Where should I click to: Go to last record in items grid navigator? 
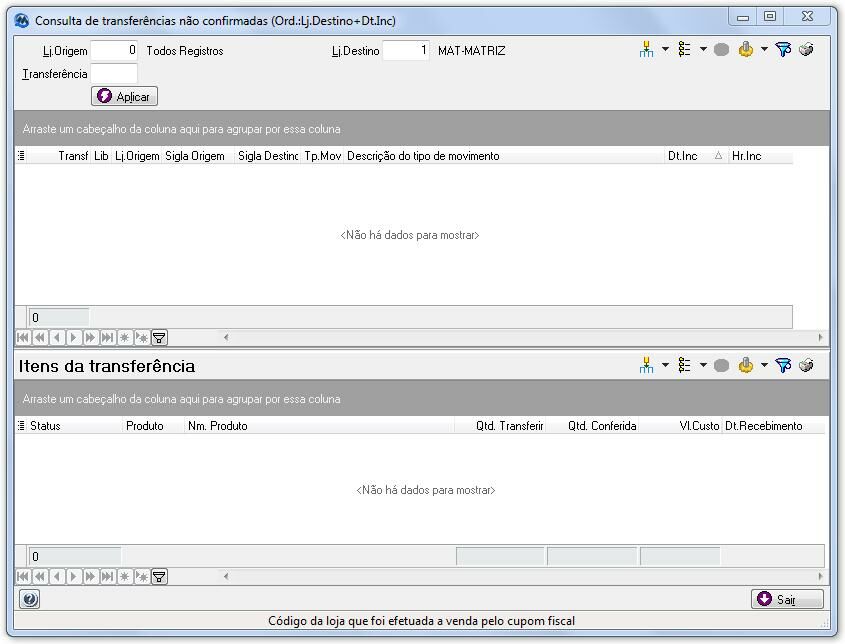click(107, 577)
